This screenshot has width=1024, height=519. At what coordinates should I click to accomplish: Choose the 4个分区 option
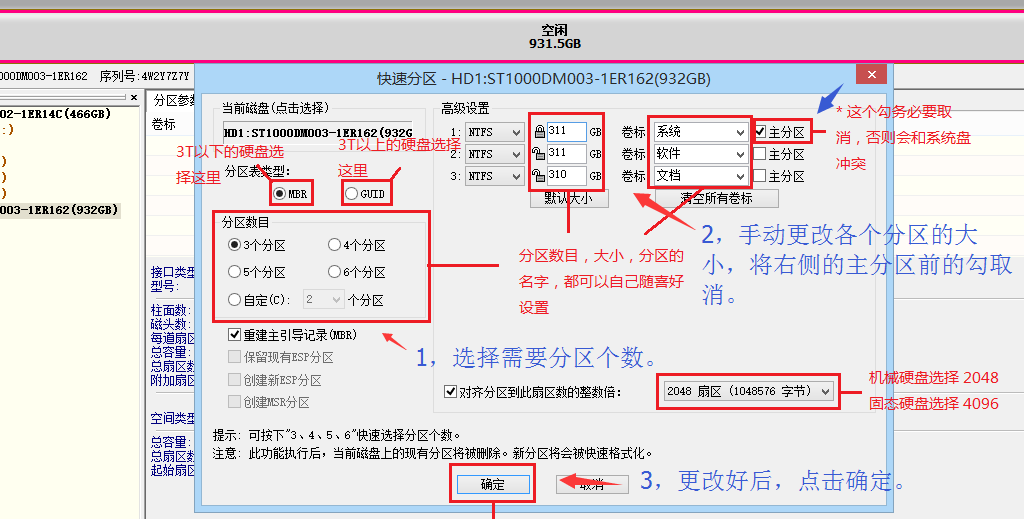[x=334, y=245]
